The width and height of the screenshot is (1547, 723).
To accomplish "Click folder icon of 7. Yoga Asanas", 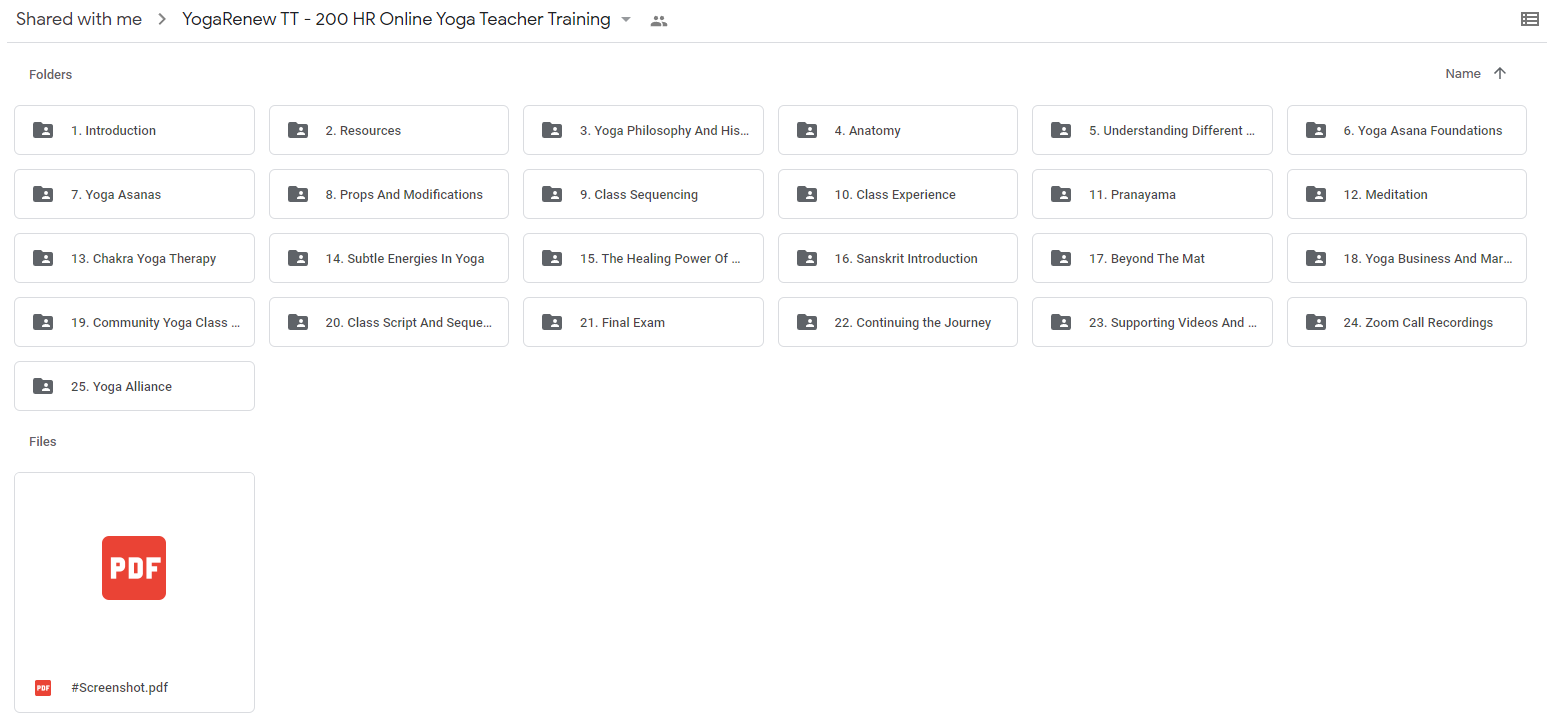I will [43, 194].
